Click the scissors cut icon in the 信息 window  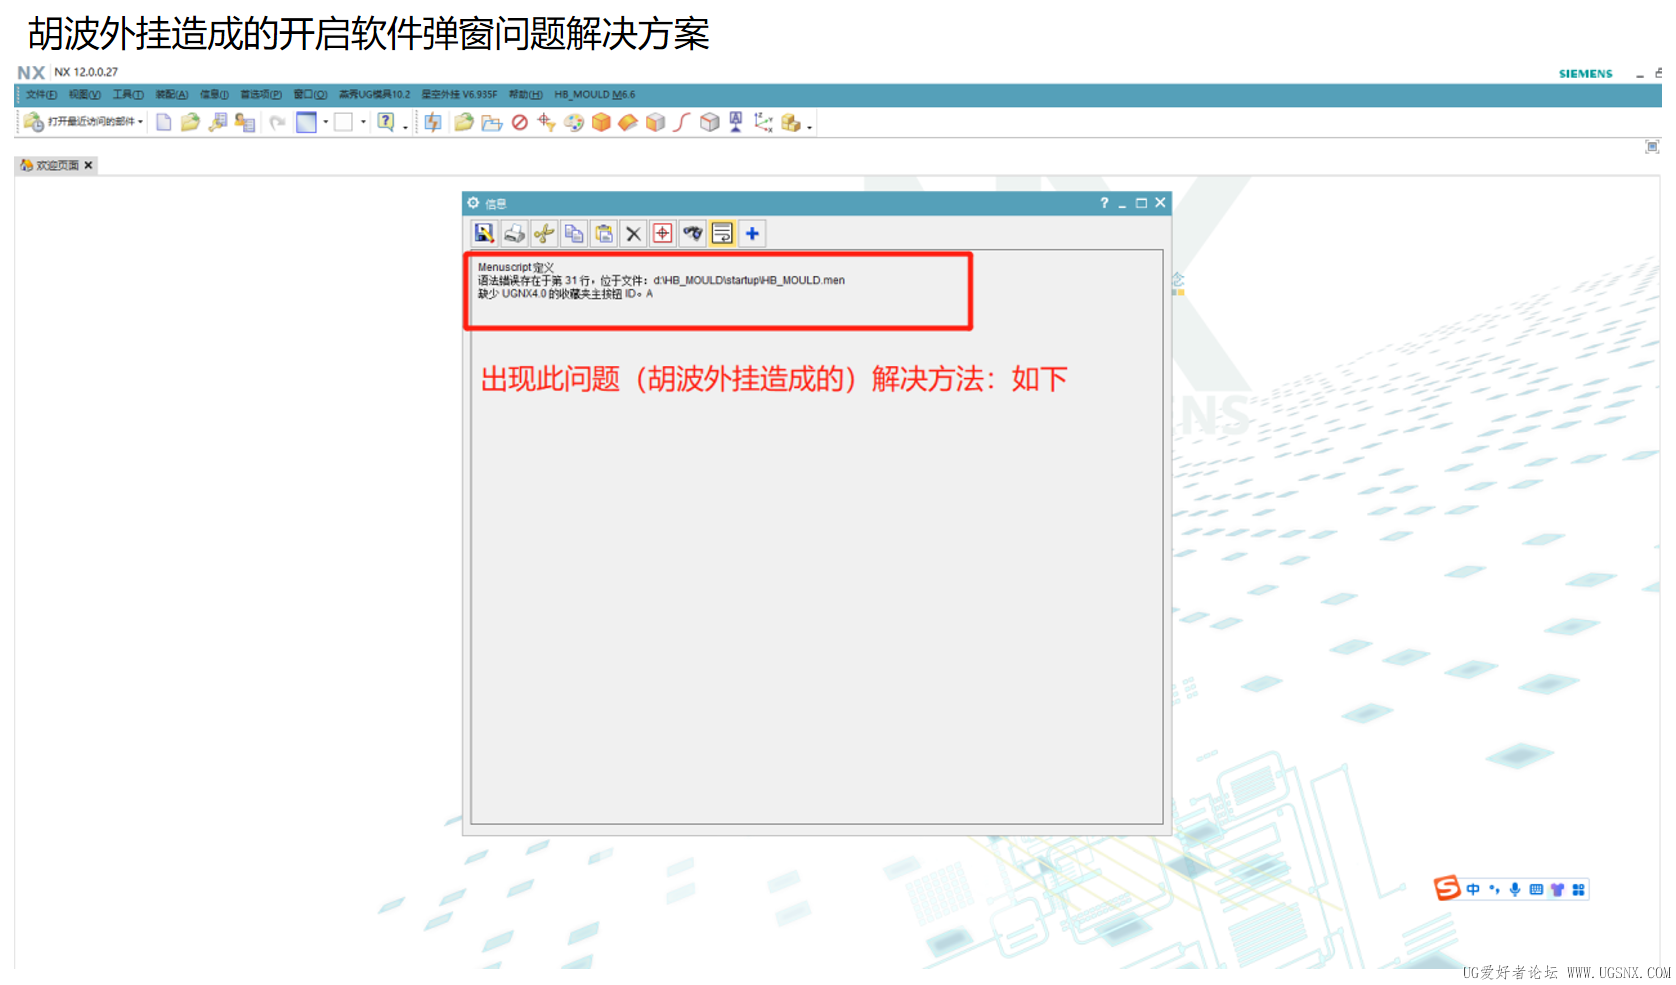point(544,233)
